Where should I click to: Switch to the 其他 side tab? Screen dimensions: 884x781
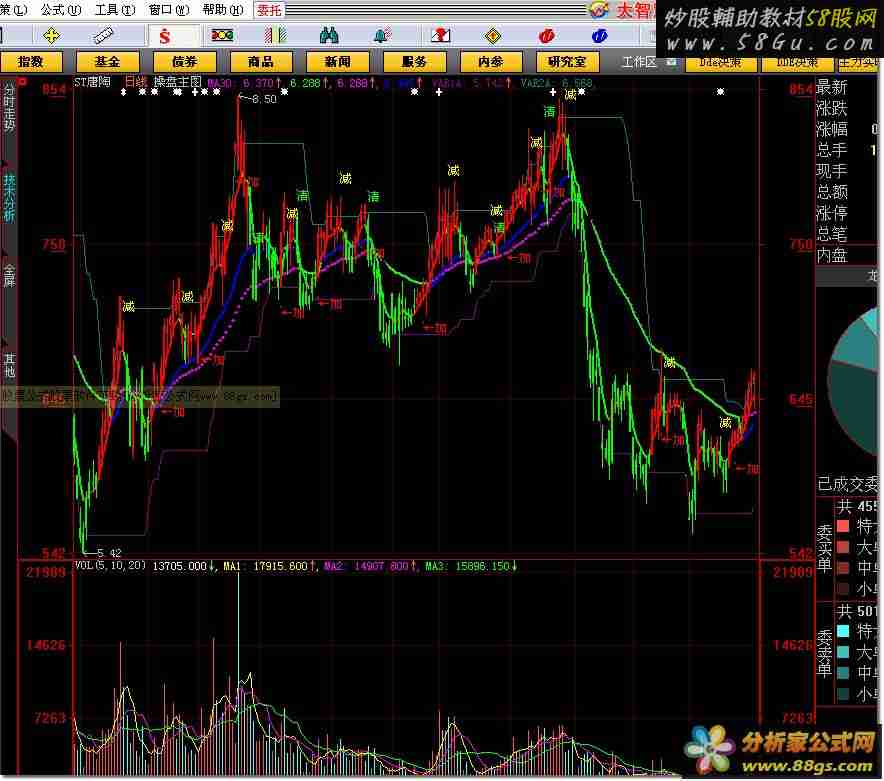point(9,365)
